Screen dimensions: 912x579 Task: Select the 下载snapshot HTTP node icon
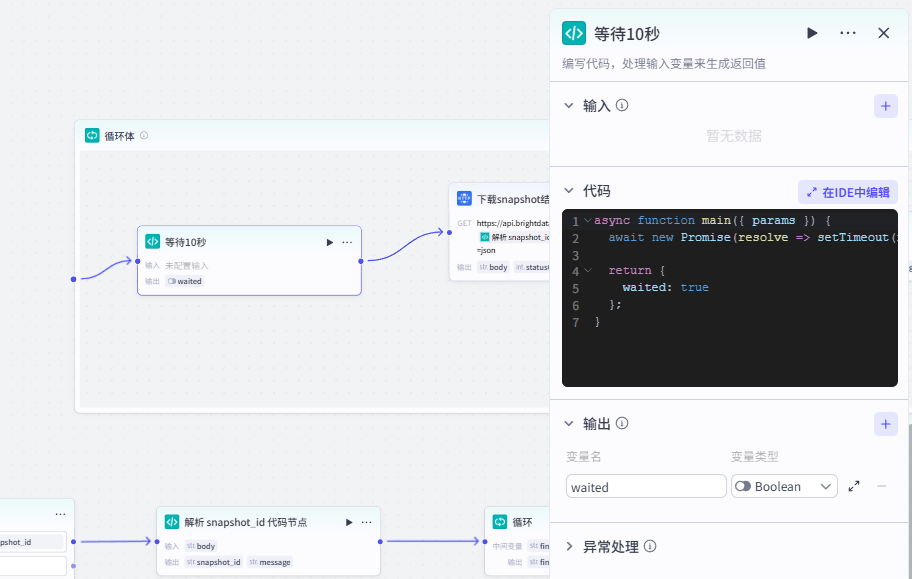coord(464,198)
